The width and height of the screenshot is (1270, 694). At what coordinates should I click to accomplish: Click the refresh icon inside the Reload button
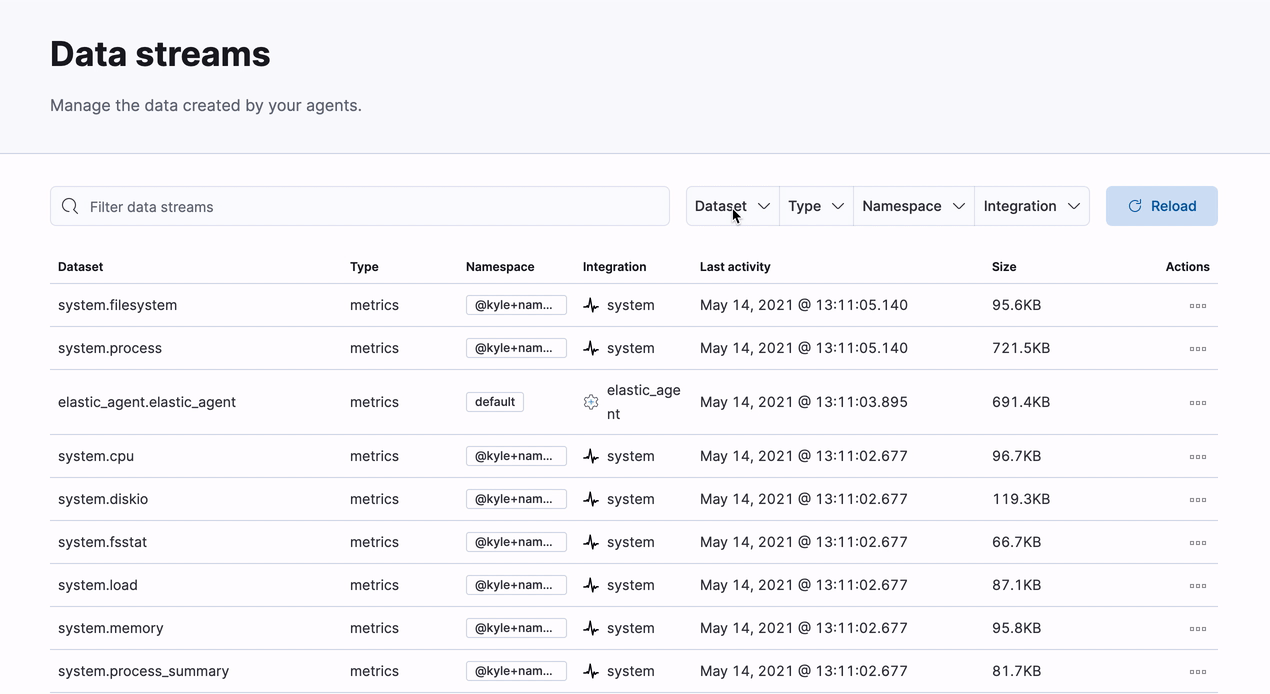point(1134,206)
